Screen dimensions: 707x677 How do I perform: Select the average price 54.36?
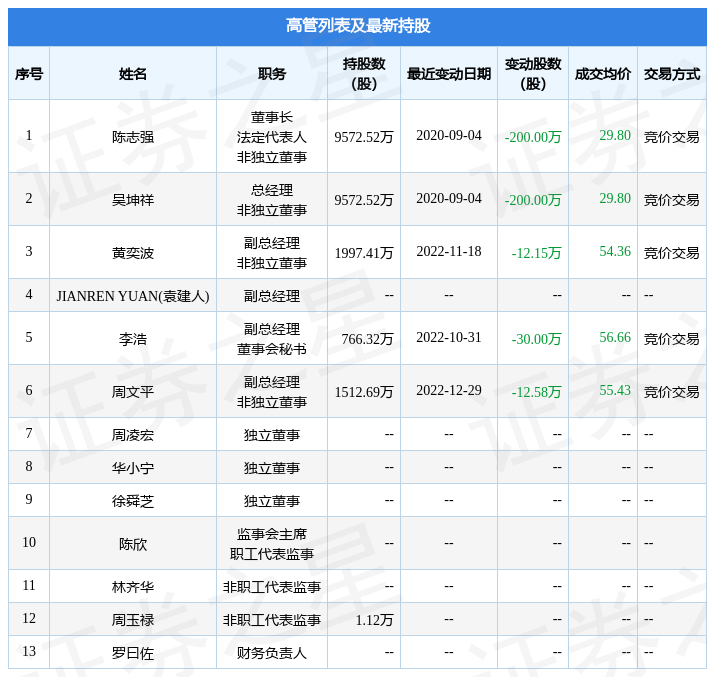(x=615, y=251)
